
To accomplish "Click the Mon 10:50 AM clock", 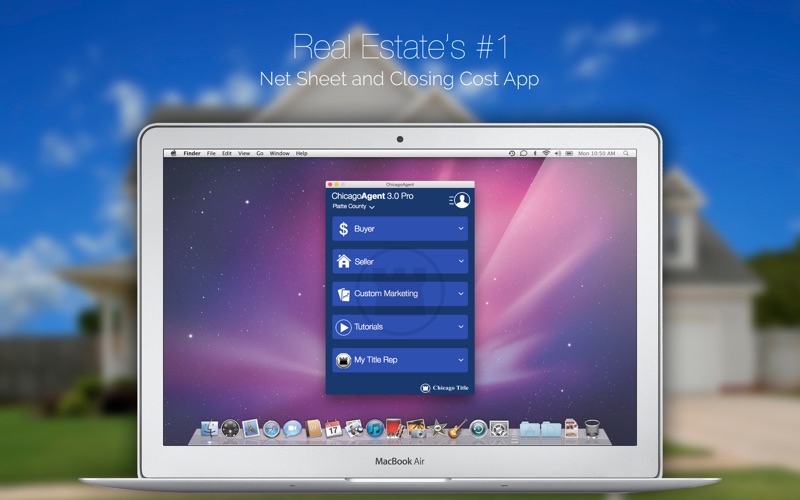I will pyautogui.click(x=596, y=153).
